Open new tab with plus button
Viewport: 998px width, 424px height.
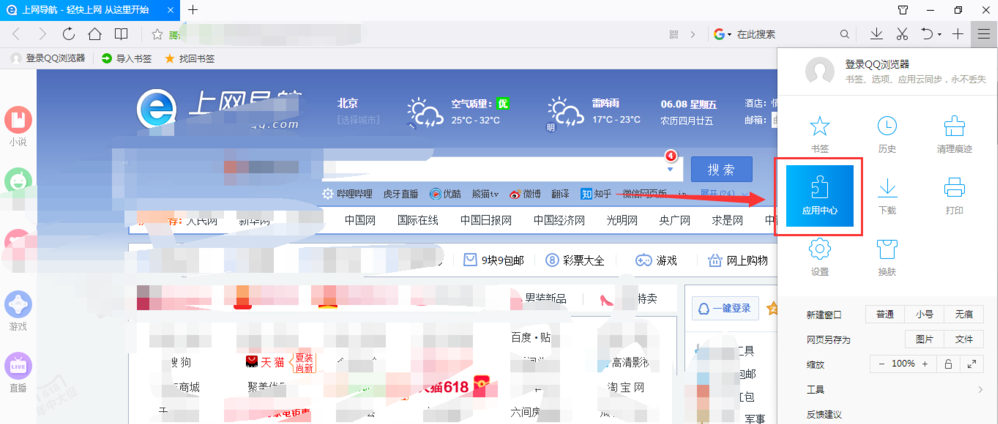[x=193, y=10]
